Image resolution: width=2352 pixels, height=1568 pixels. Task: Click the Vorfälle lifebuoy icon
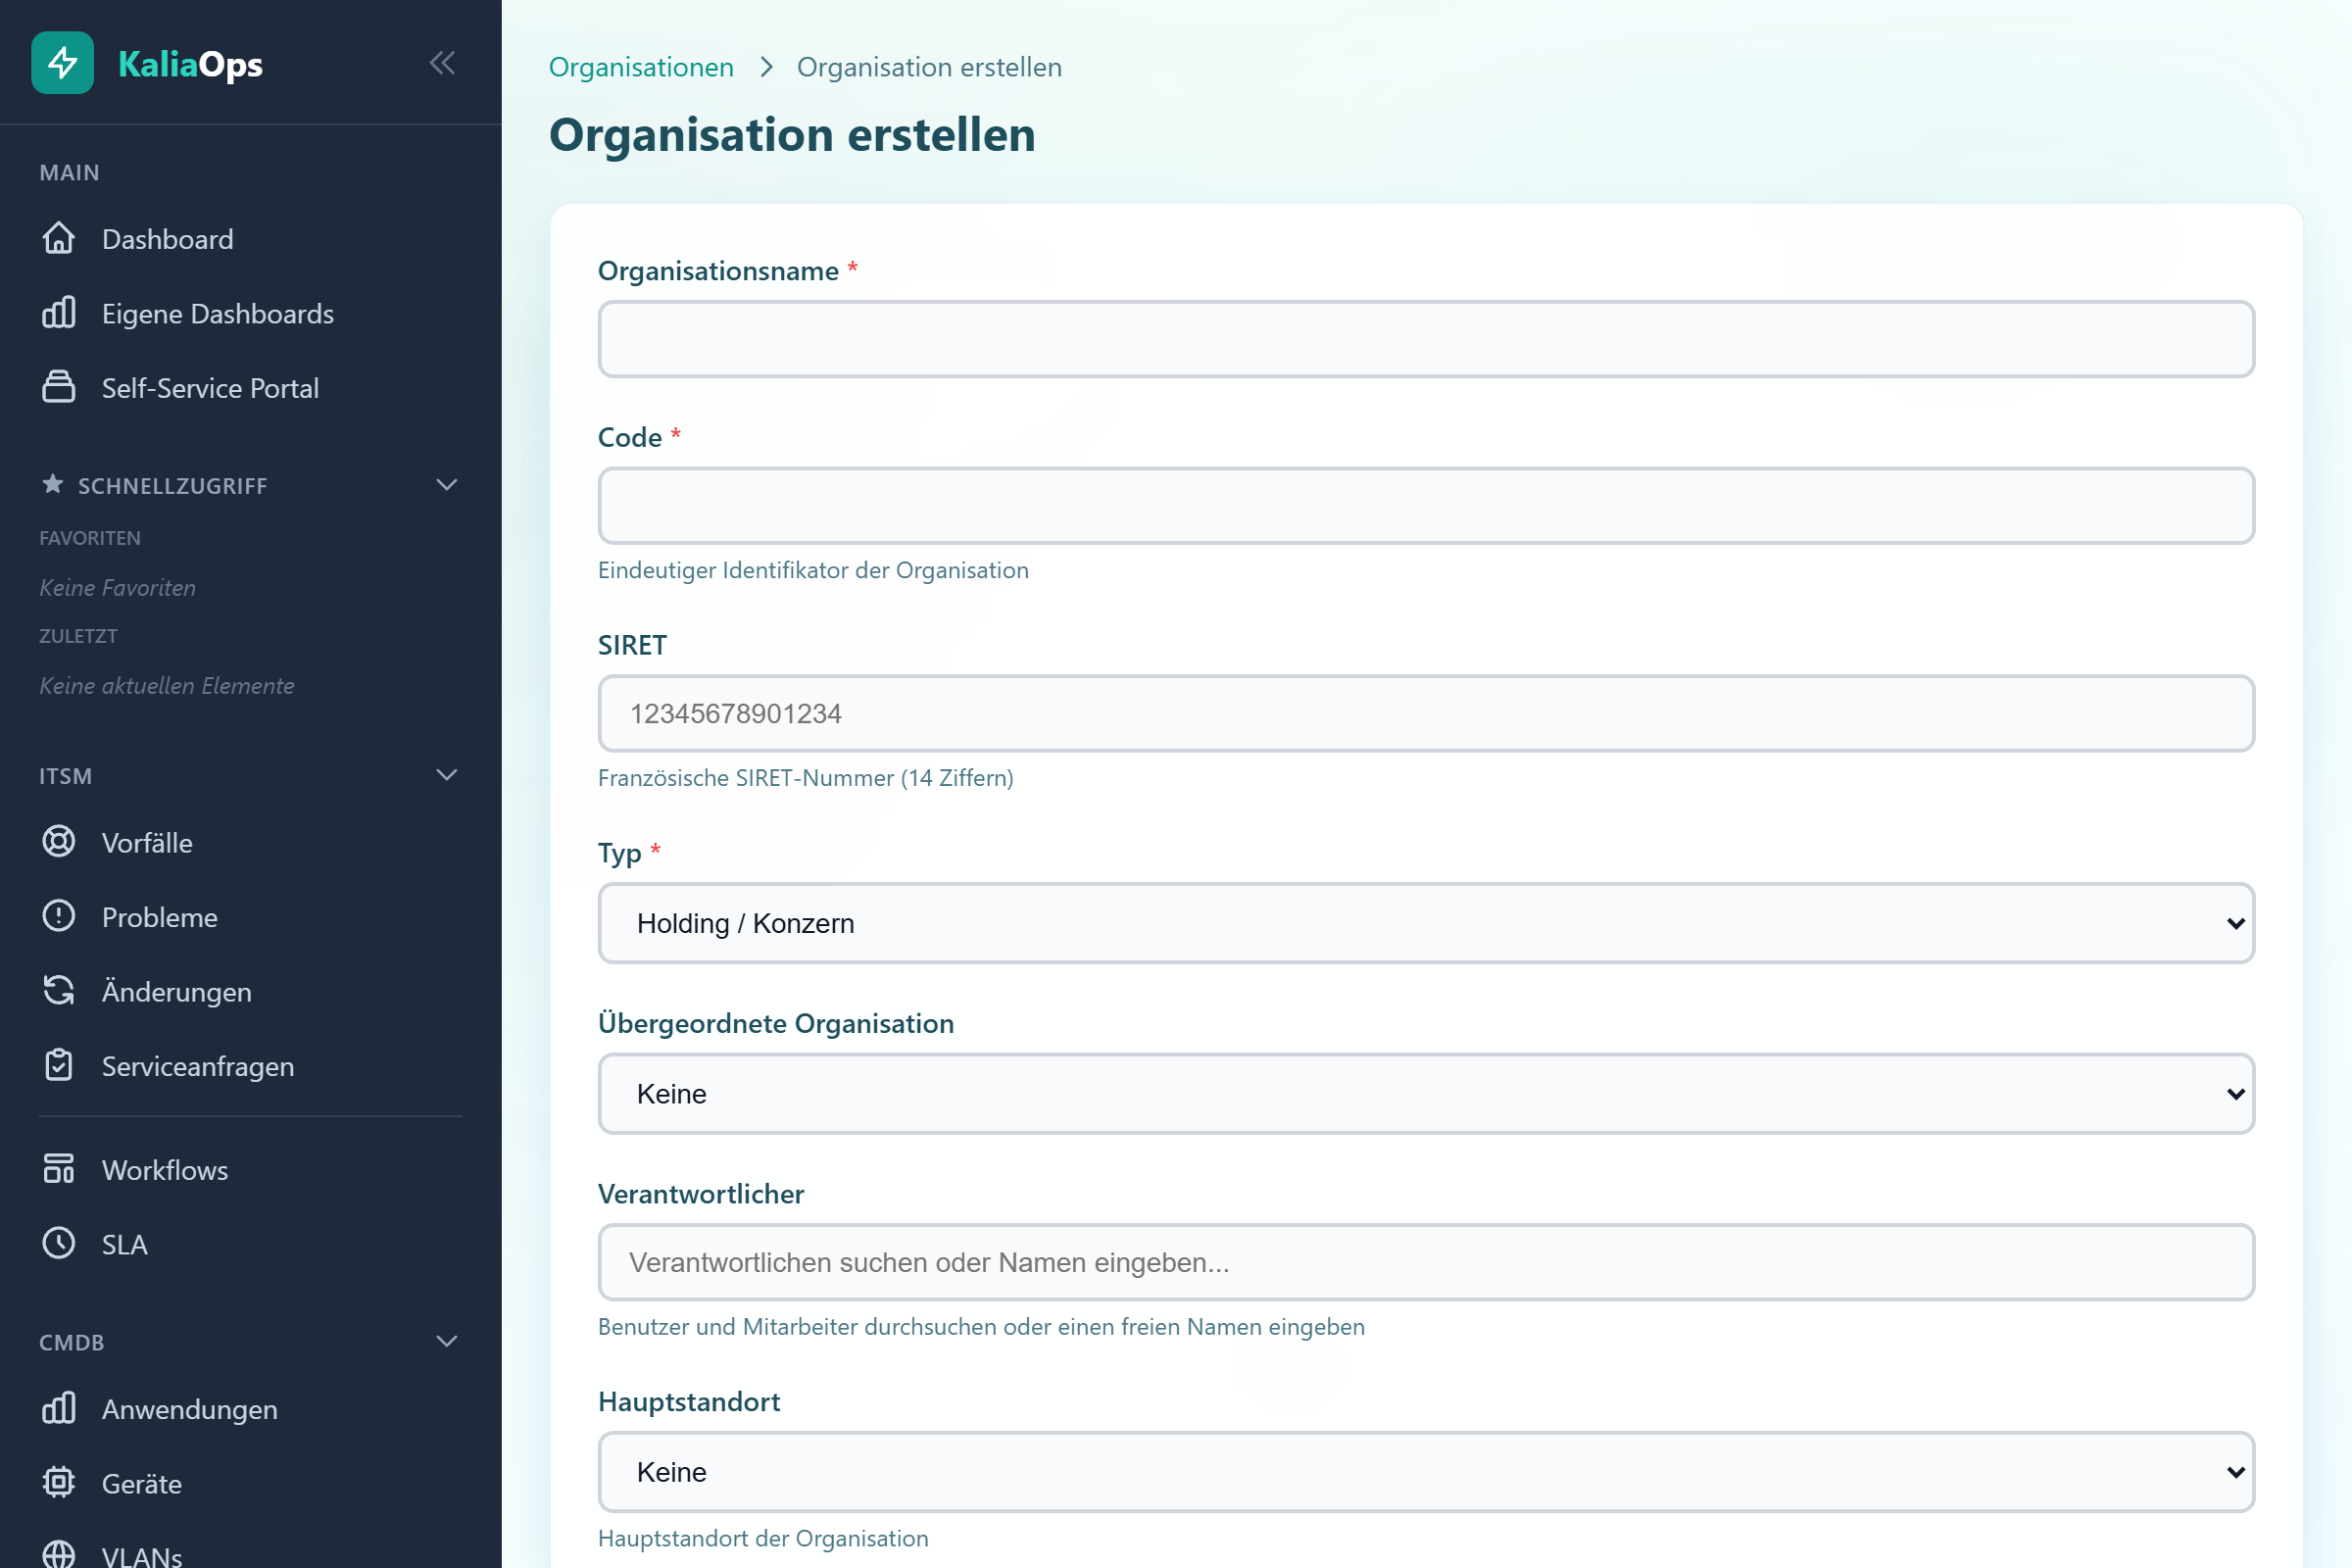click(x=59, y=842)
